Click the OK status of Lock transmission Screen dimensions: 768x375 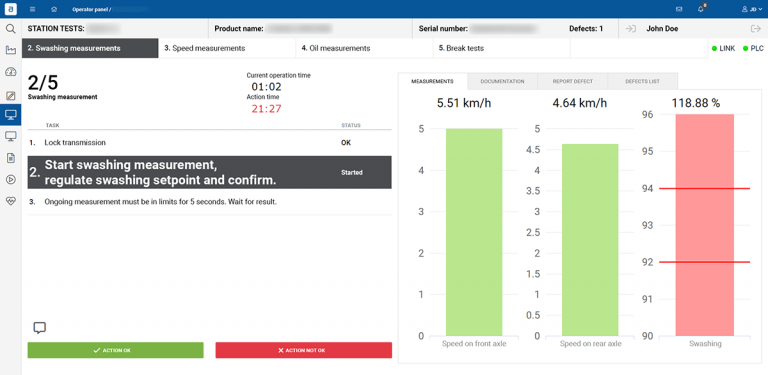(x=346, y=143)
